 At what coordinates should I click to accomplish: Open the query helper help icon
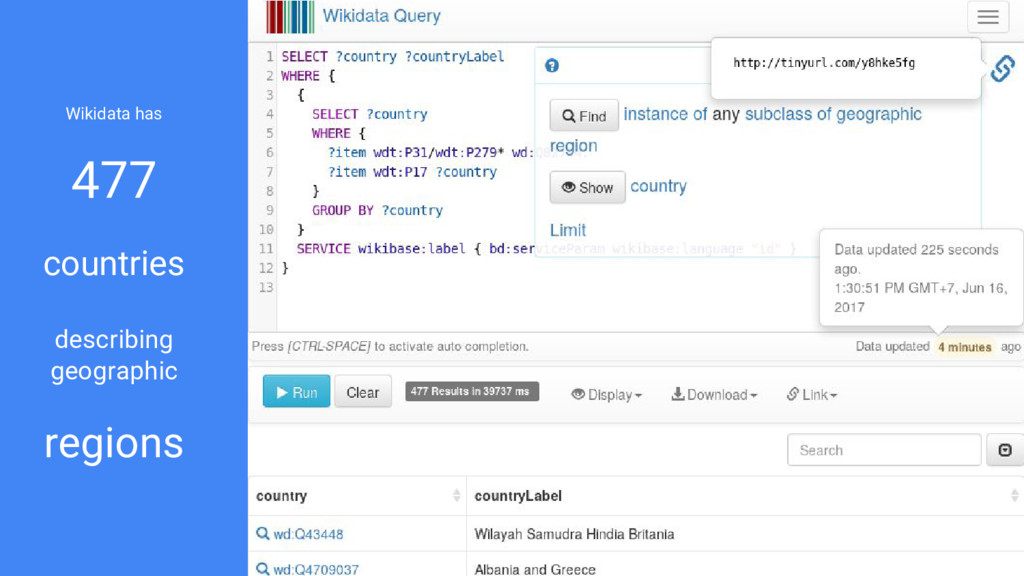[552, 65]
